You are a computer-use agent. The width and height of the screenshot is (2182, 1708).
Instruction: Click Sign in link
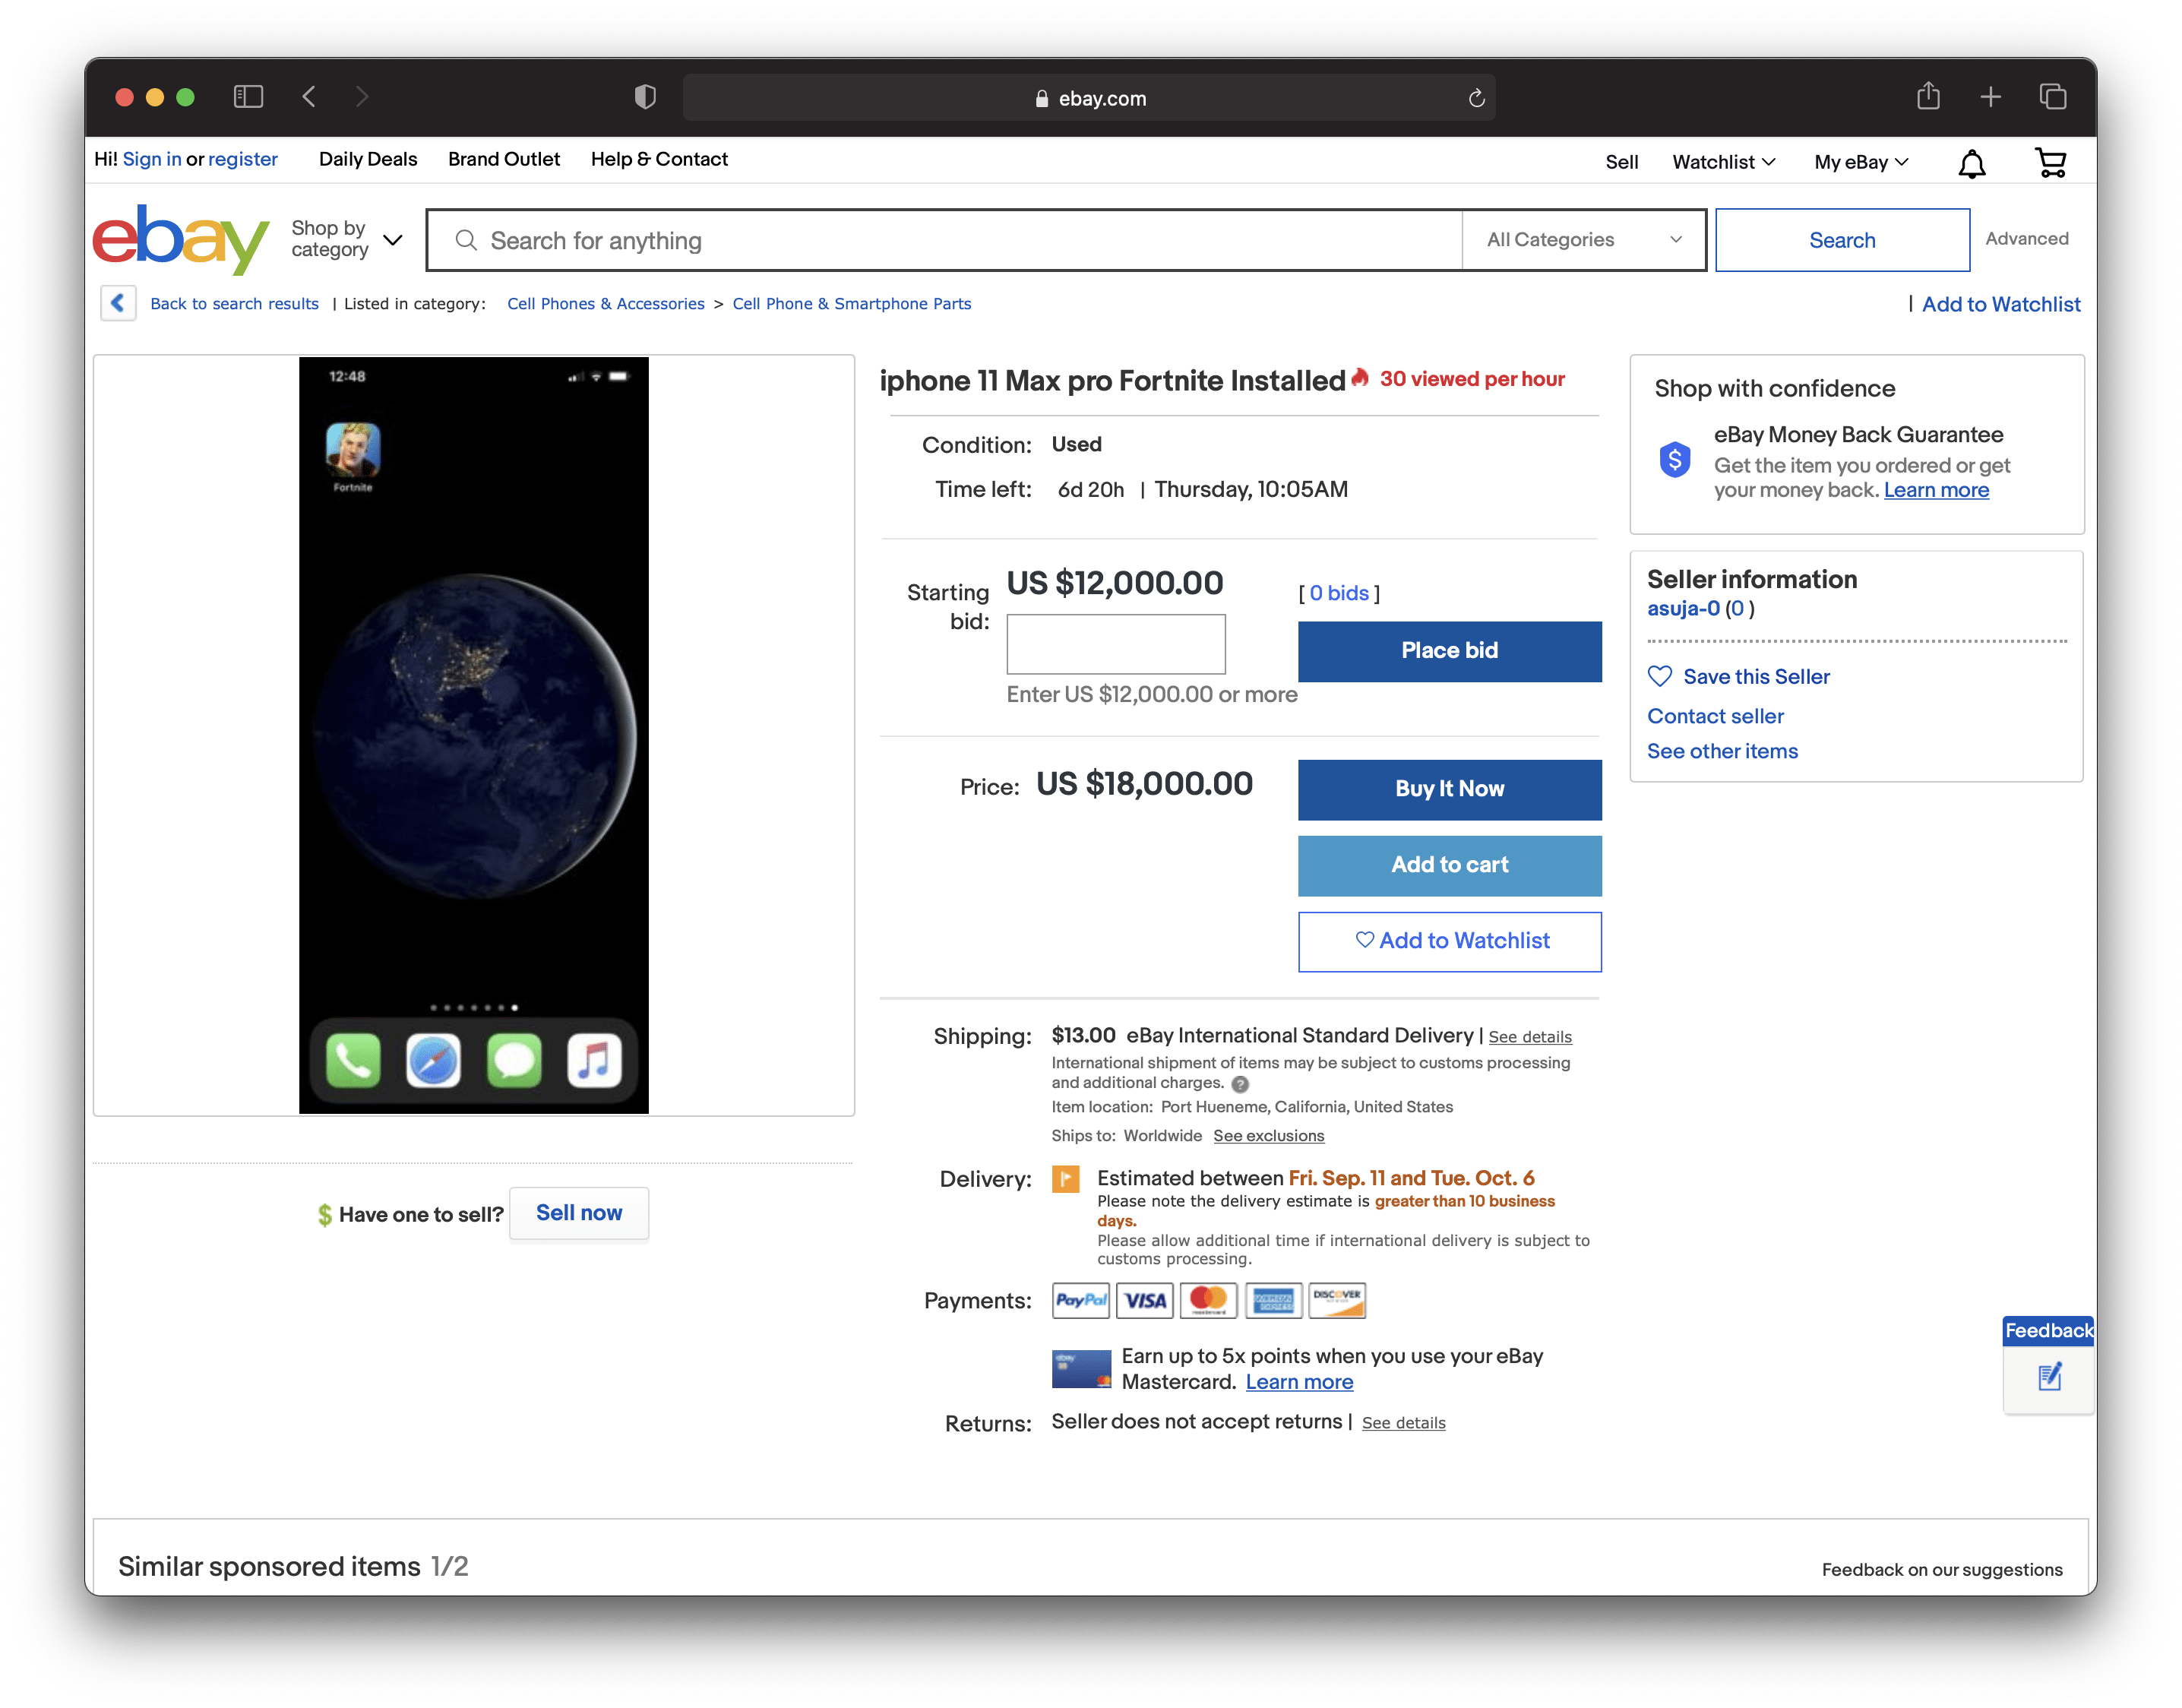[152, 159]
